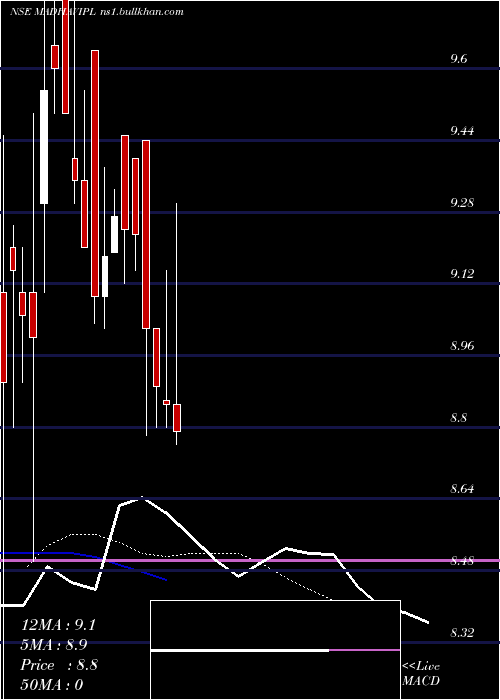This screenshot has height=700, width=500.
Task: Click the 9.28 price axis label
Action: pyautogui.click(x=462, y=203)
